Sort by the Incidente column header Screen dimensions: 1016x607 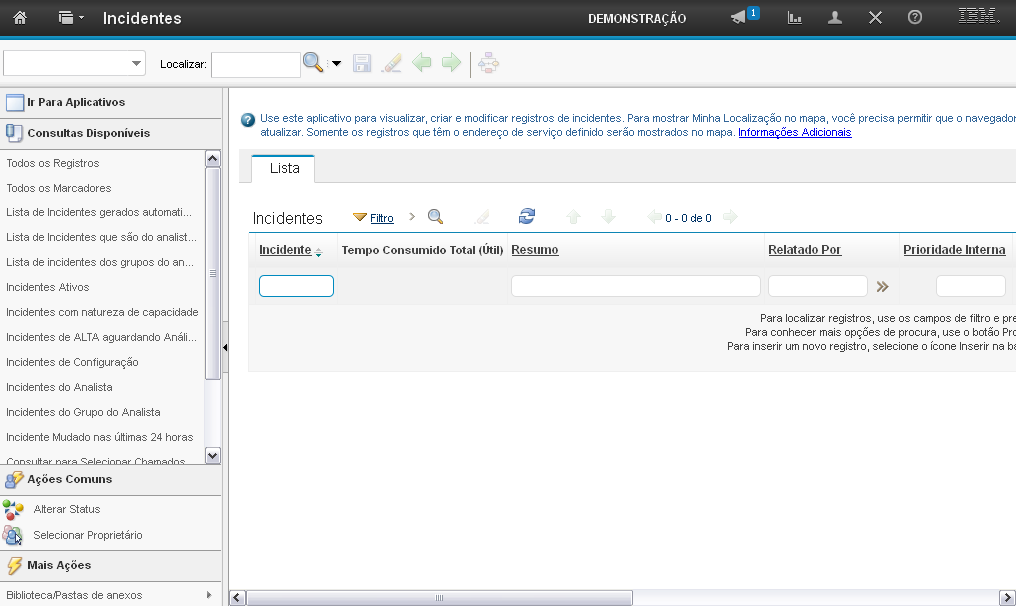[285, 250]
